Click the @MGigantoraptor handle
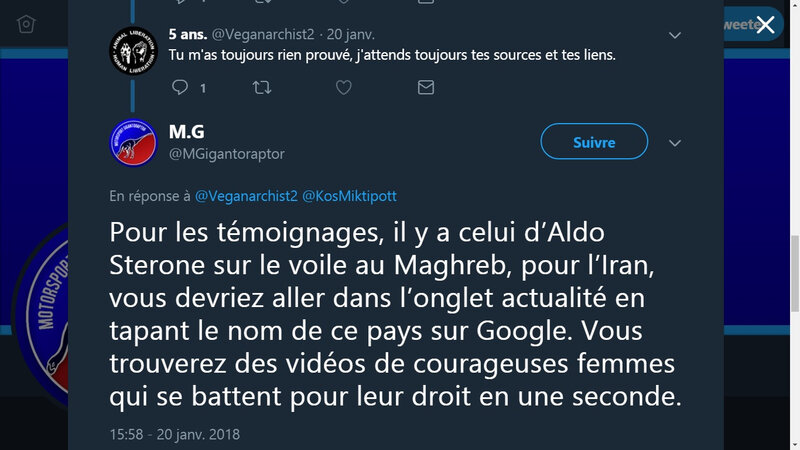Image resolution: width=800 pixels, height=450 pixels. (227, 154)
